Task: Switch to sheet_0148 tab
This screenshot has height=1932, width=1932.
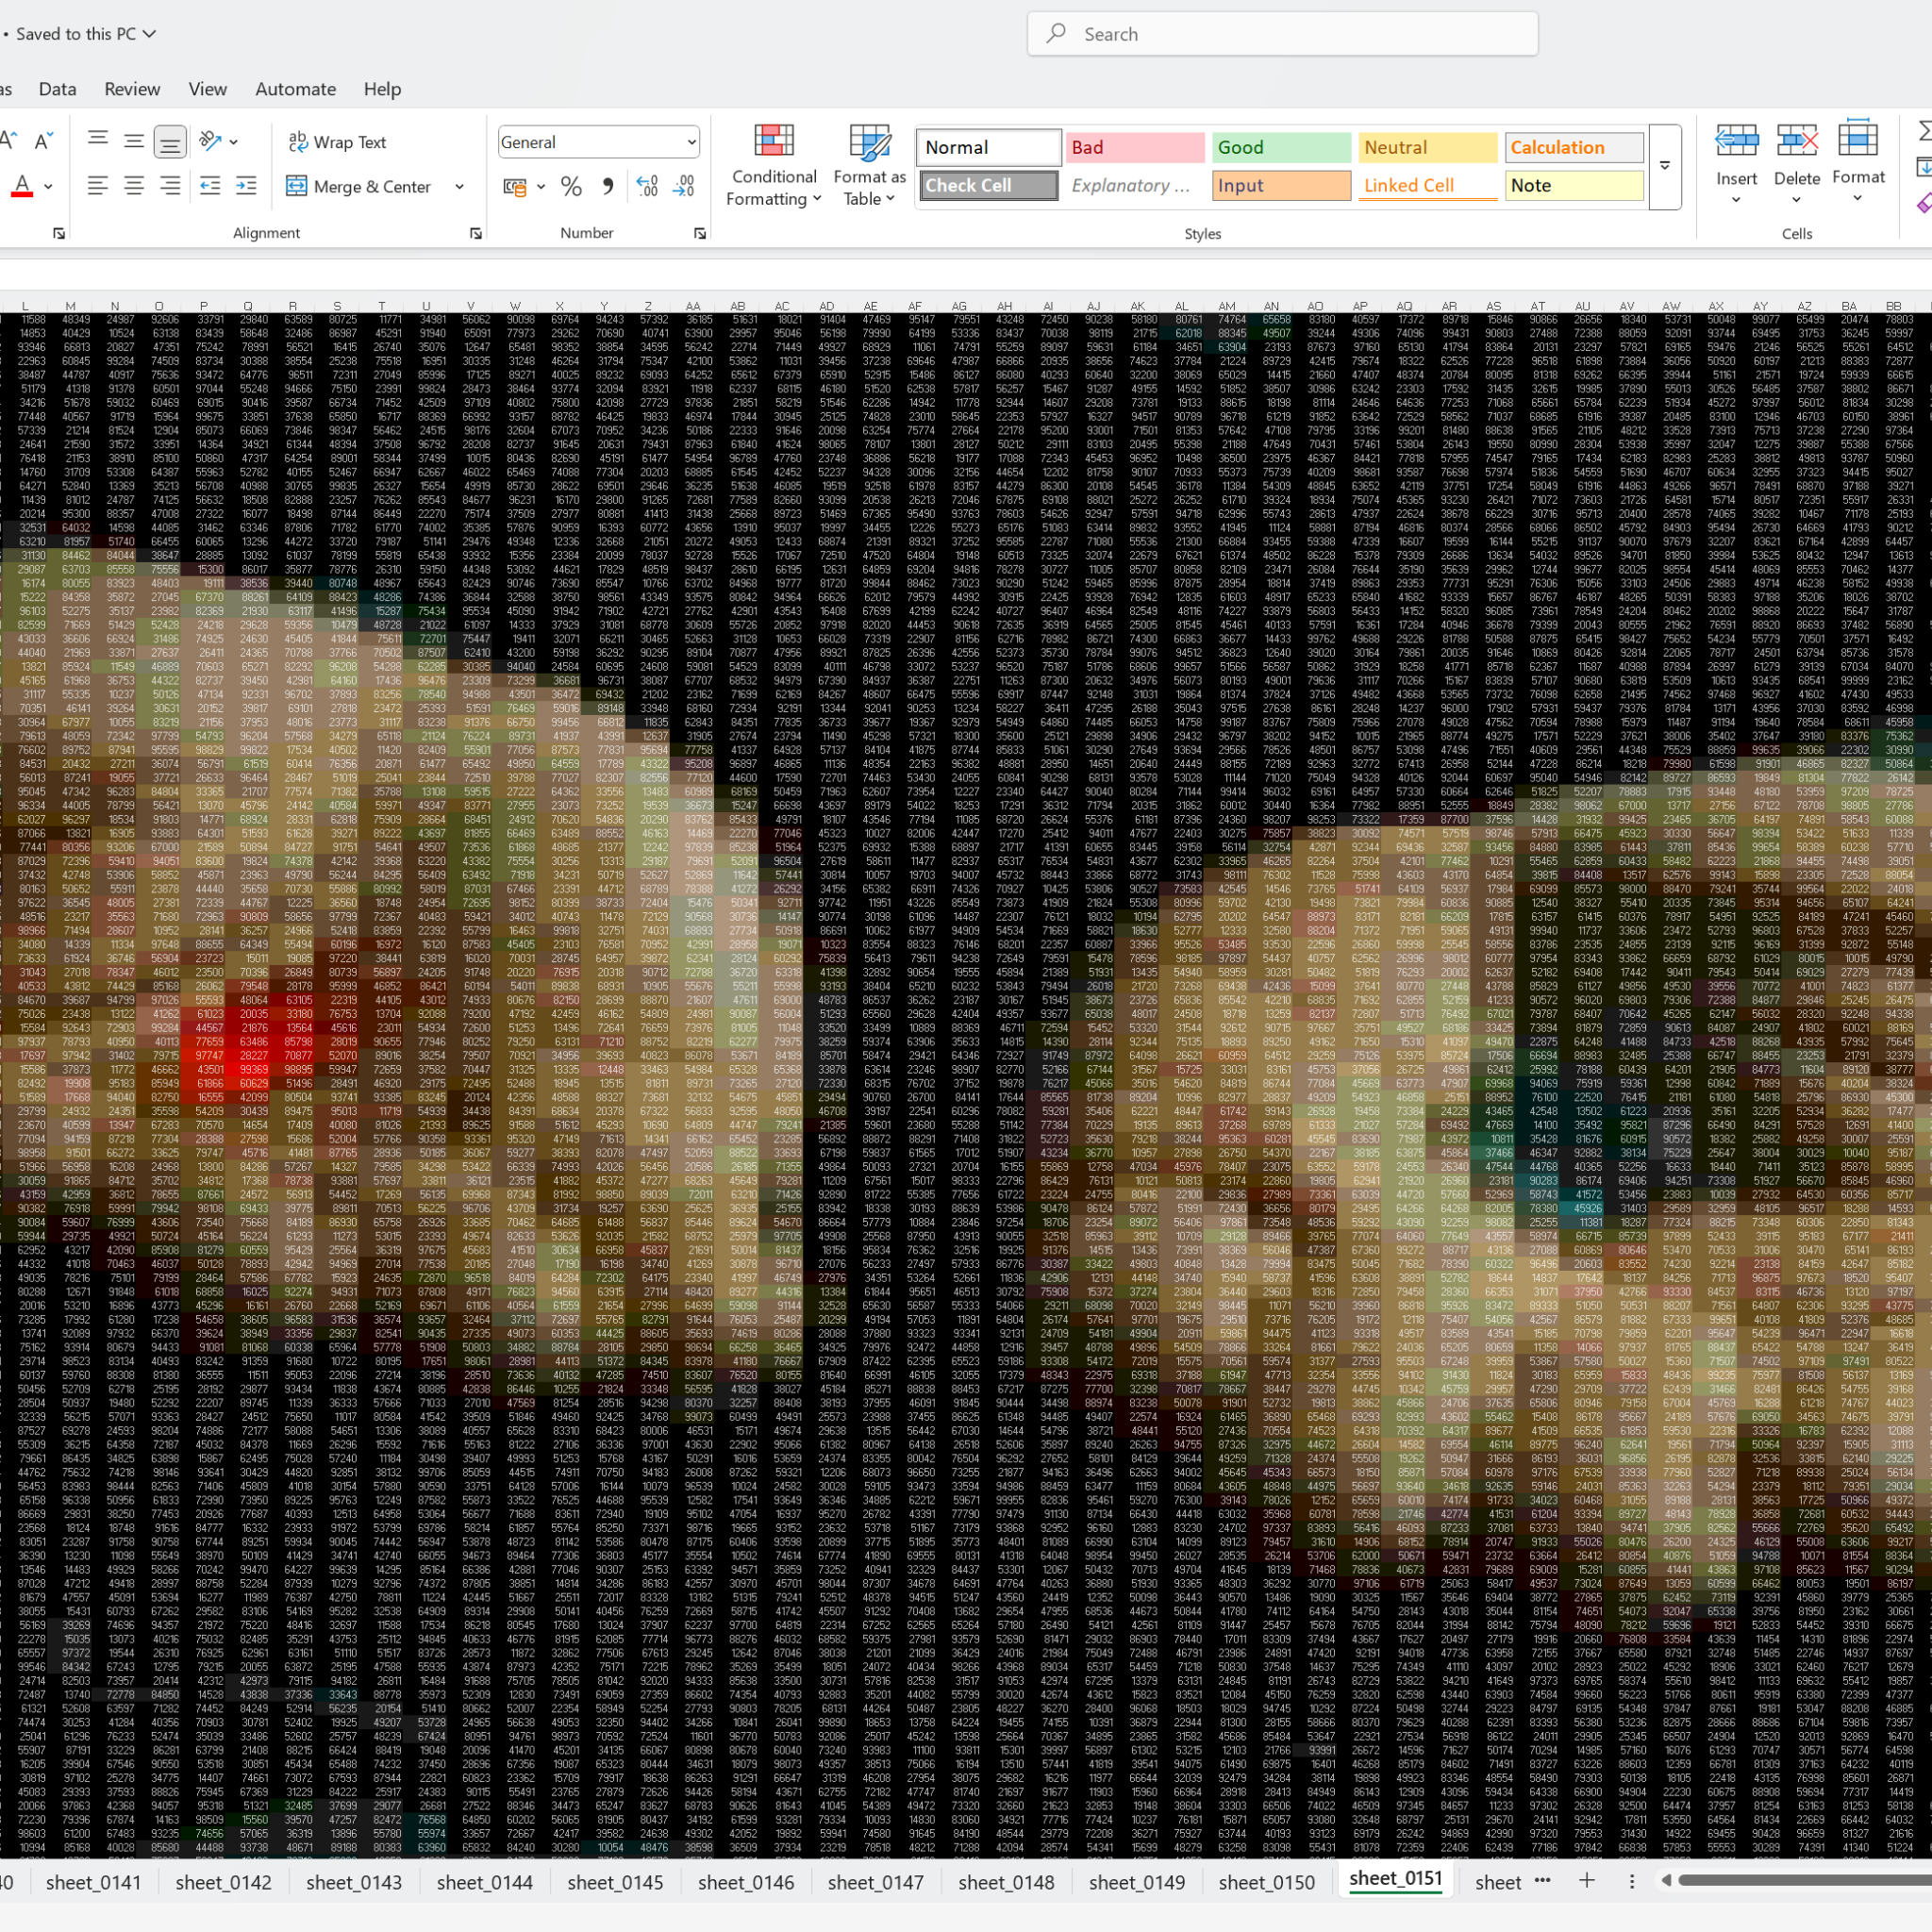Action: 1006,1882
